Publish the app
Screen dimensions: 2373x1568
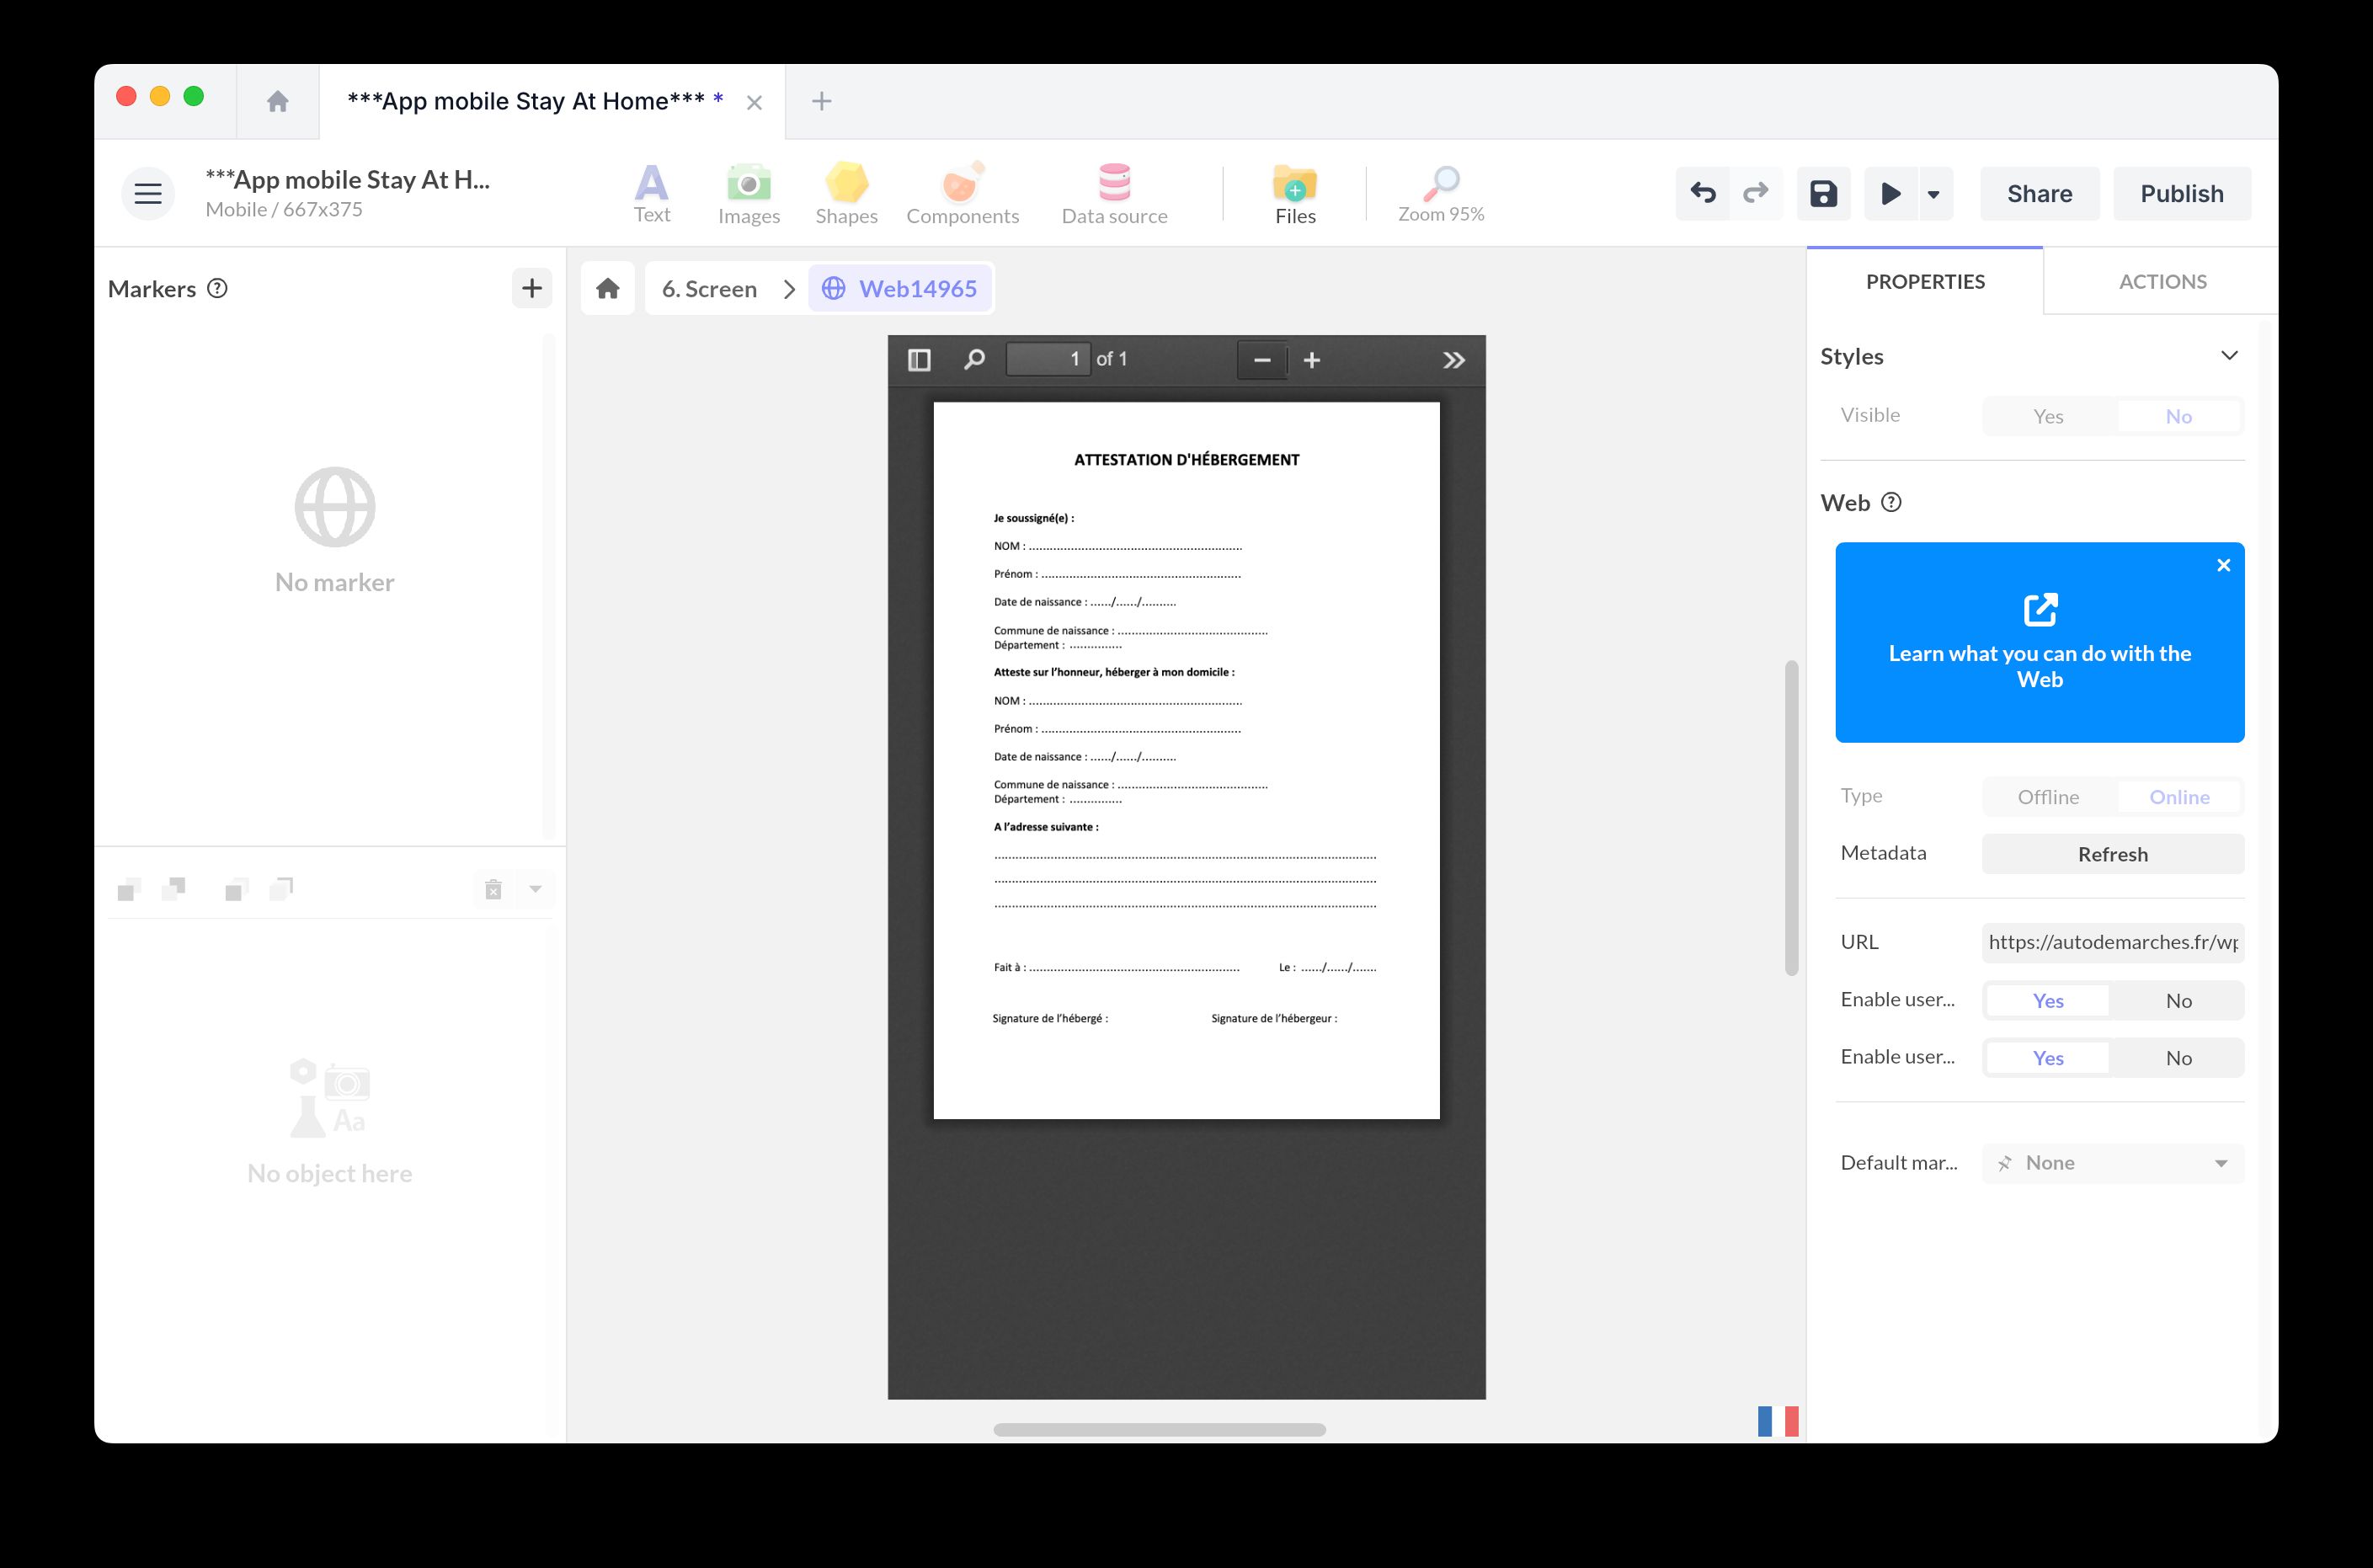[2182, 193]
